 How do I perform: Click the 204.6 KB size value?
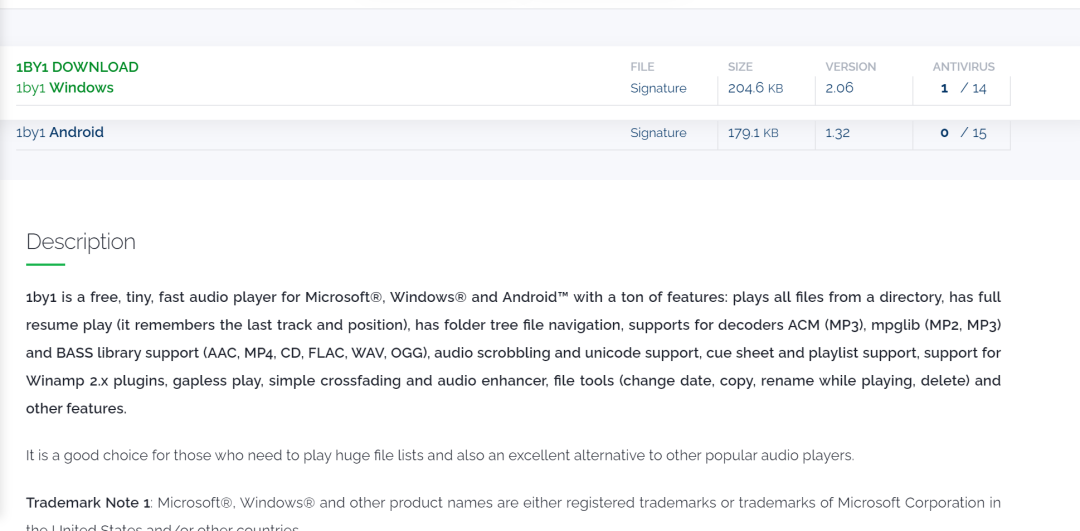click(755, 88)
